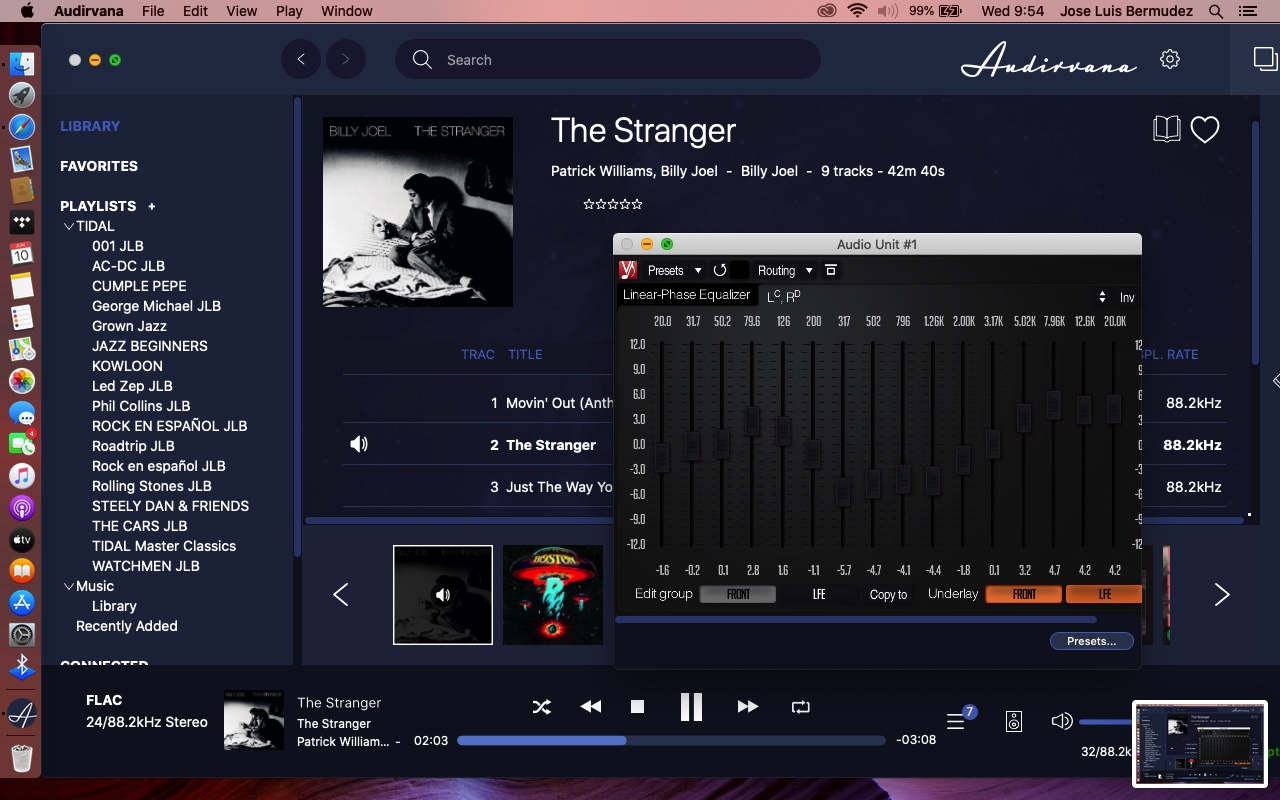The image size is (1280, 800).
Task: Go forward with the right arrow button
Action: coord(346,59)
